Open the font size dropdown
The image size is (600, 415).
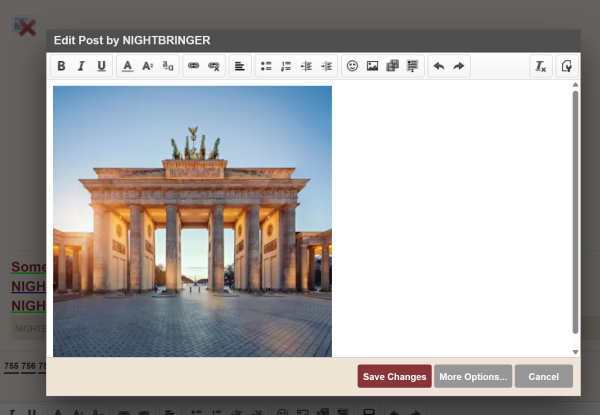coord(147,66)
